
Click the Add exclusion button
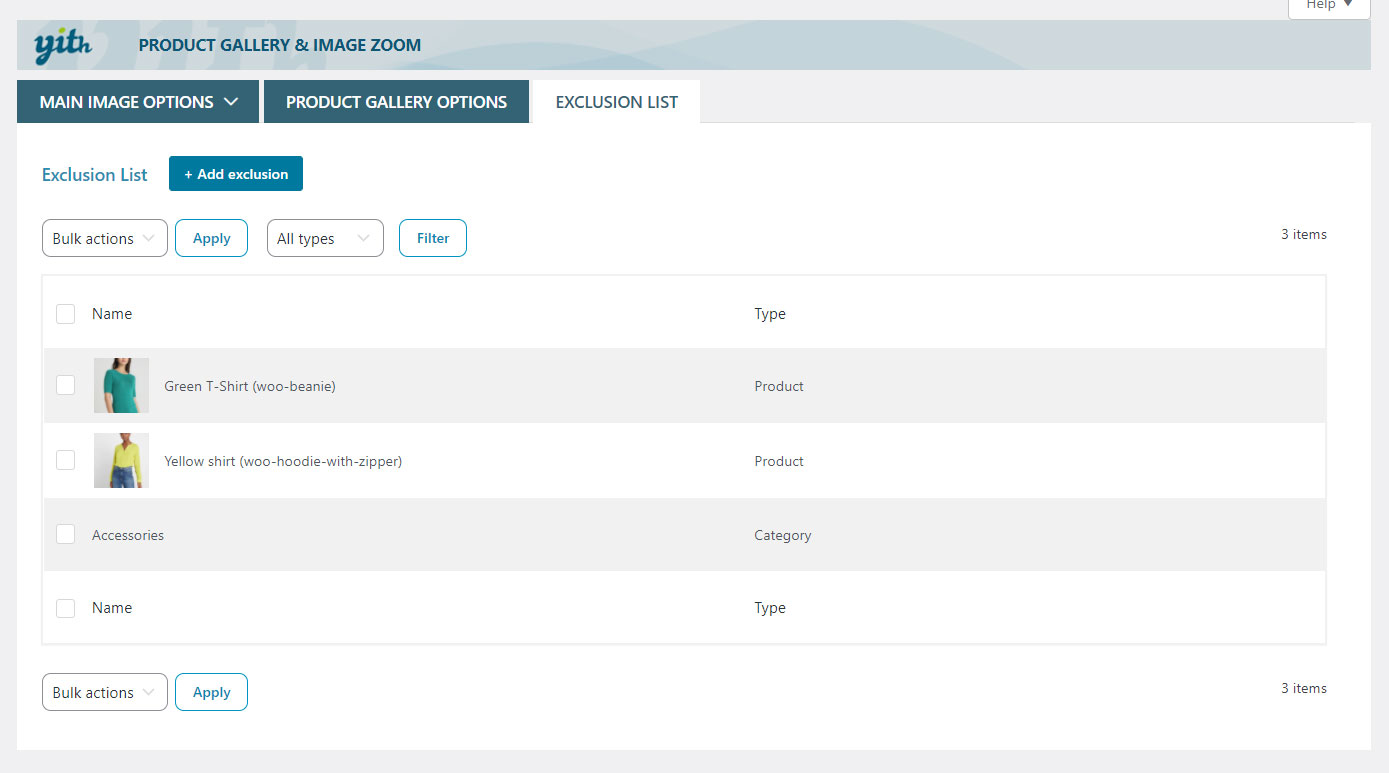click(235, 174)
